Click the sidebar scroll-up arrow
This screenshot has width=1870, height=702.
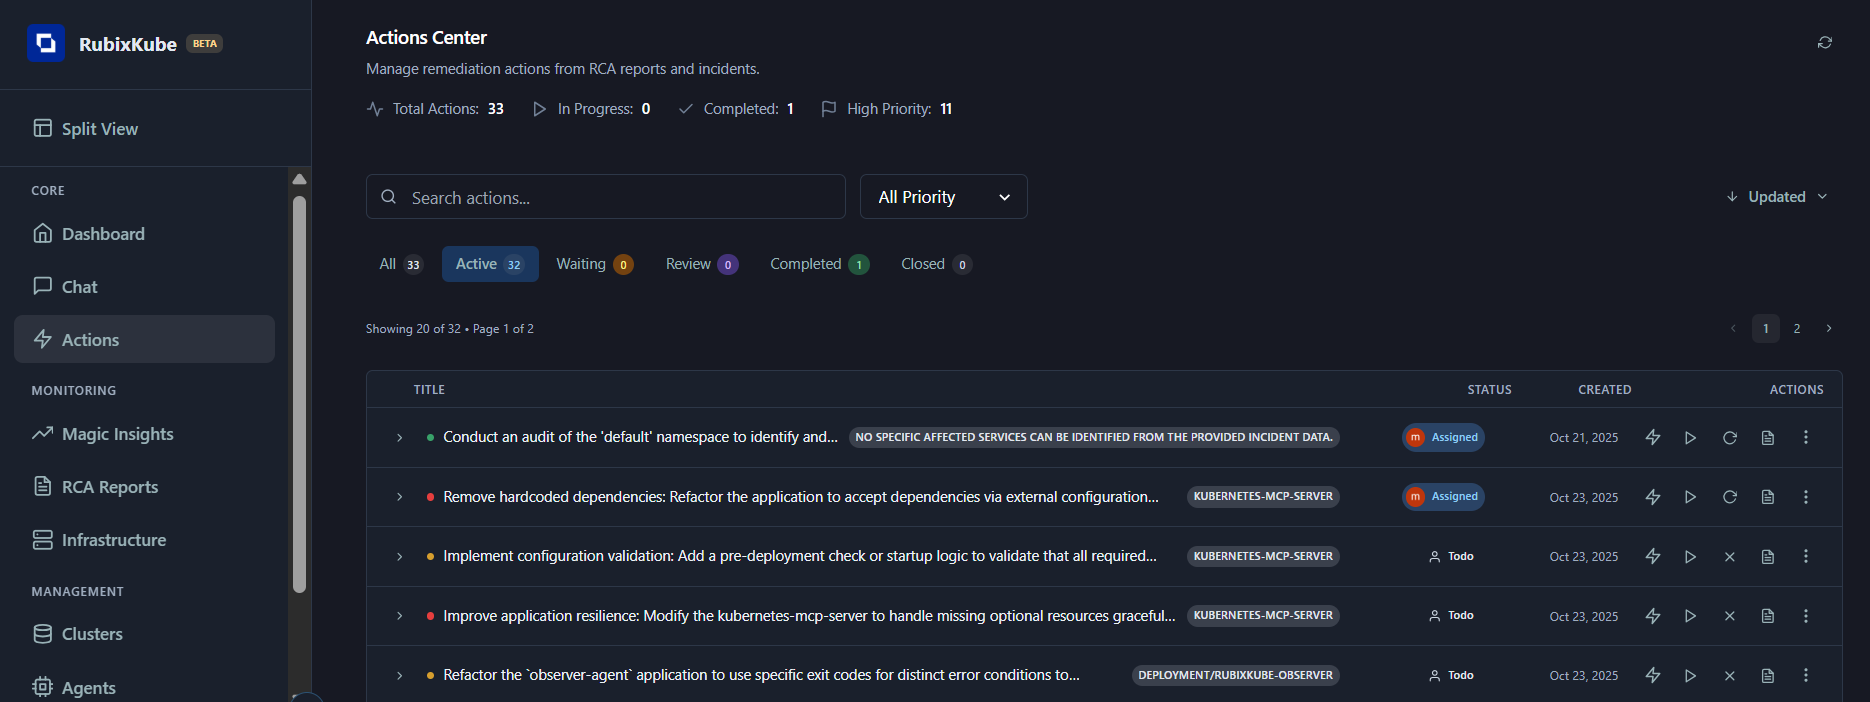(x=299, y=179)
